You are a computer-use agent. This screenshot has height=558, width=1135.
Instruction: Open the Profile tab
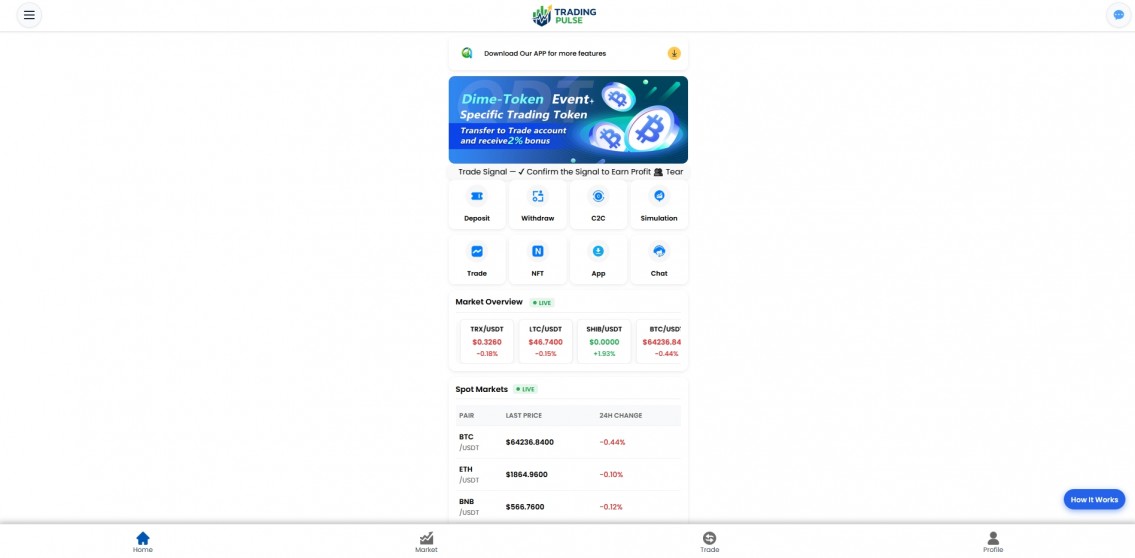[993, 542]
